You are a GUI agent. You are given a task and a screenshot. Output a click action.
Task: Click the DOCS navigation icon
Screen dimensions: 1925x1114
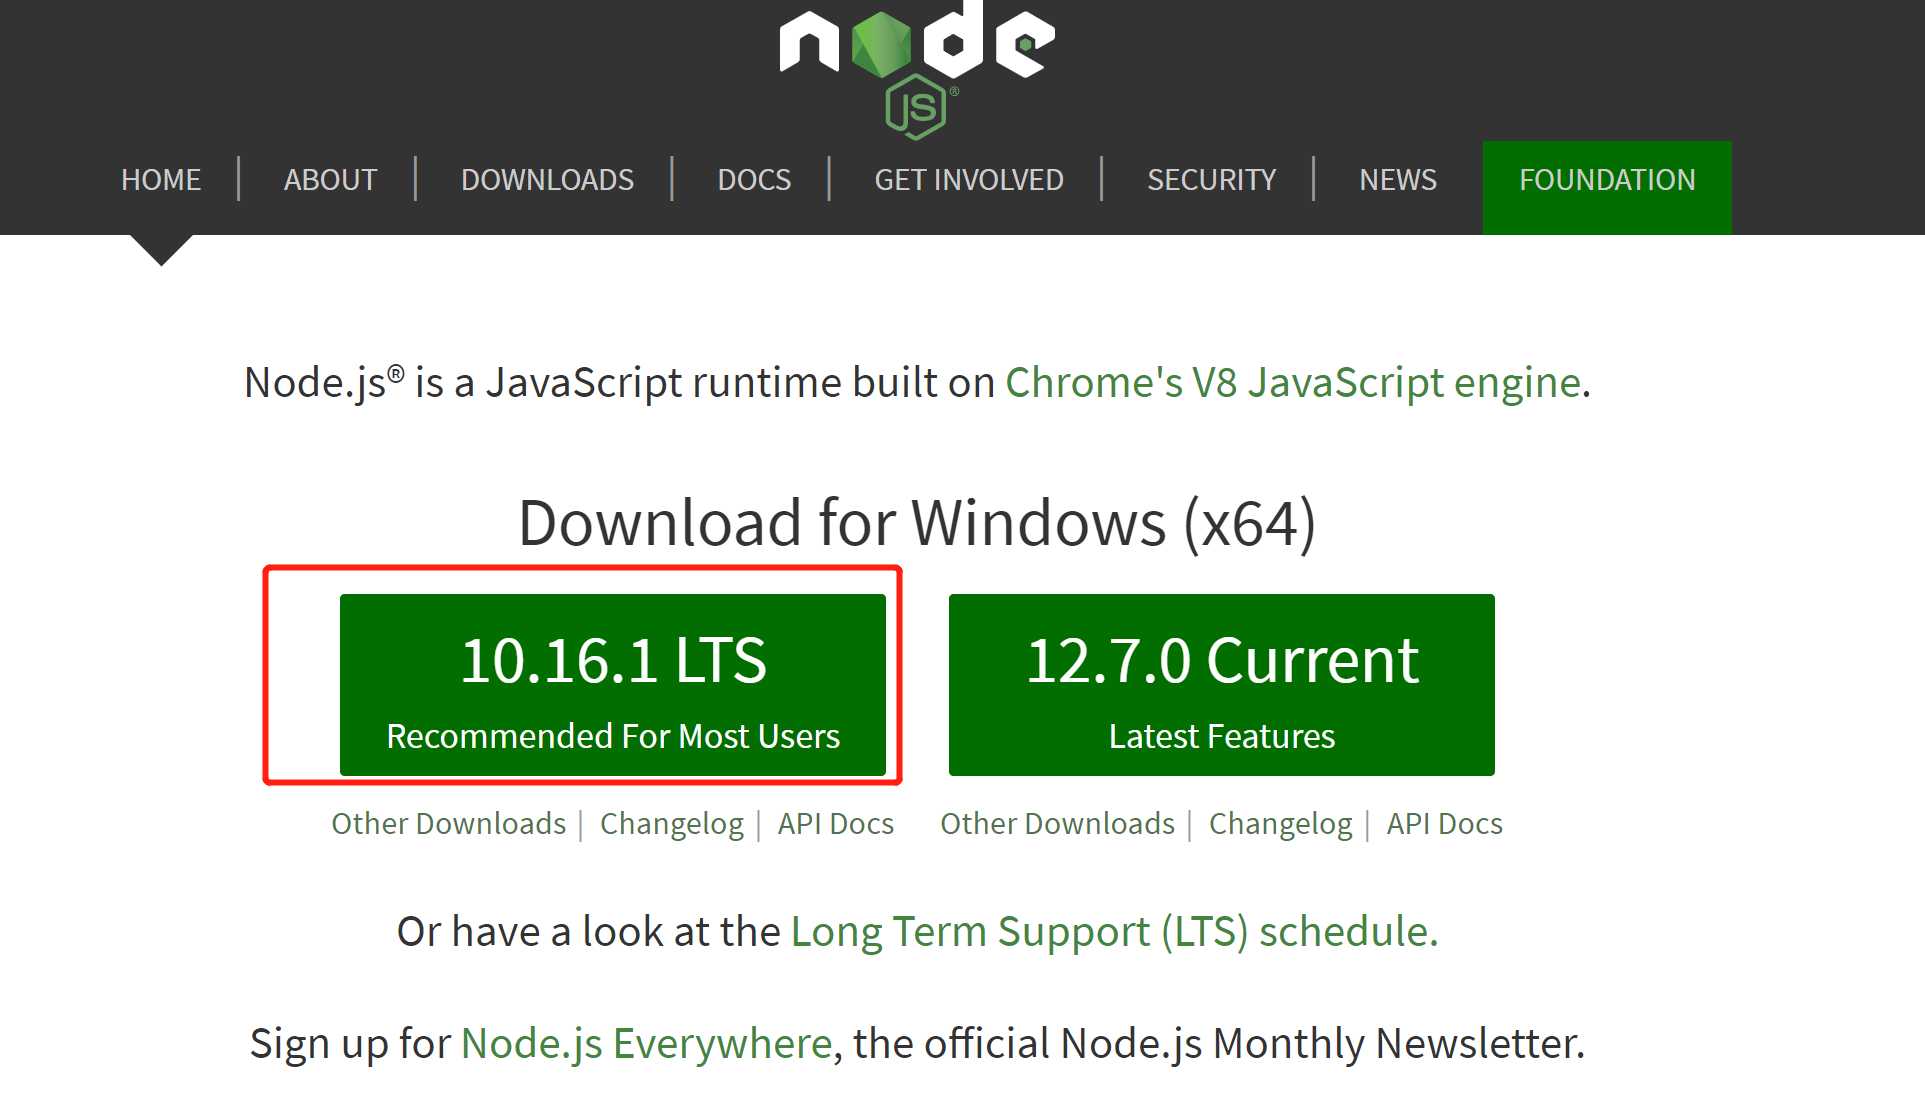tap(753, 179)
